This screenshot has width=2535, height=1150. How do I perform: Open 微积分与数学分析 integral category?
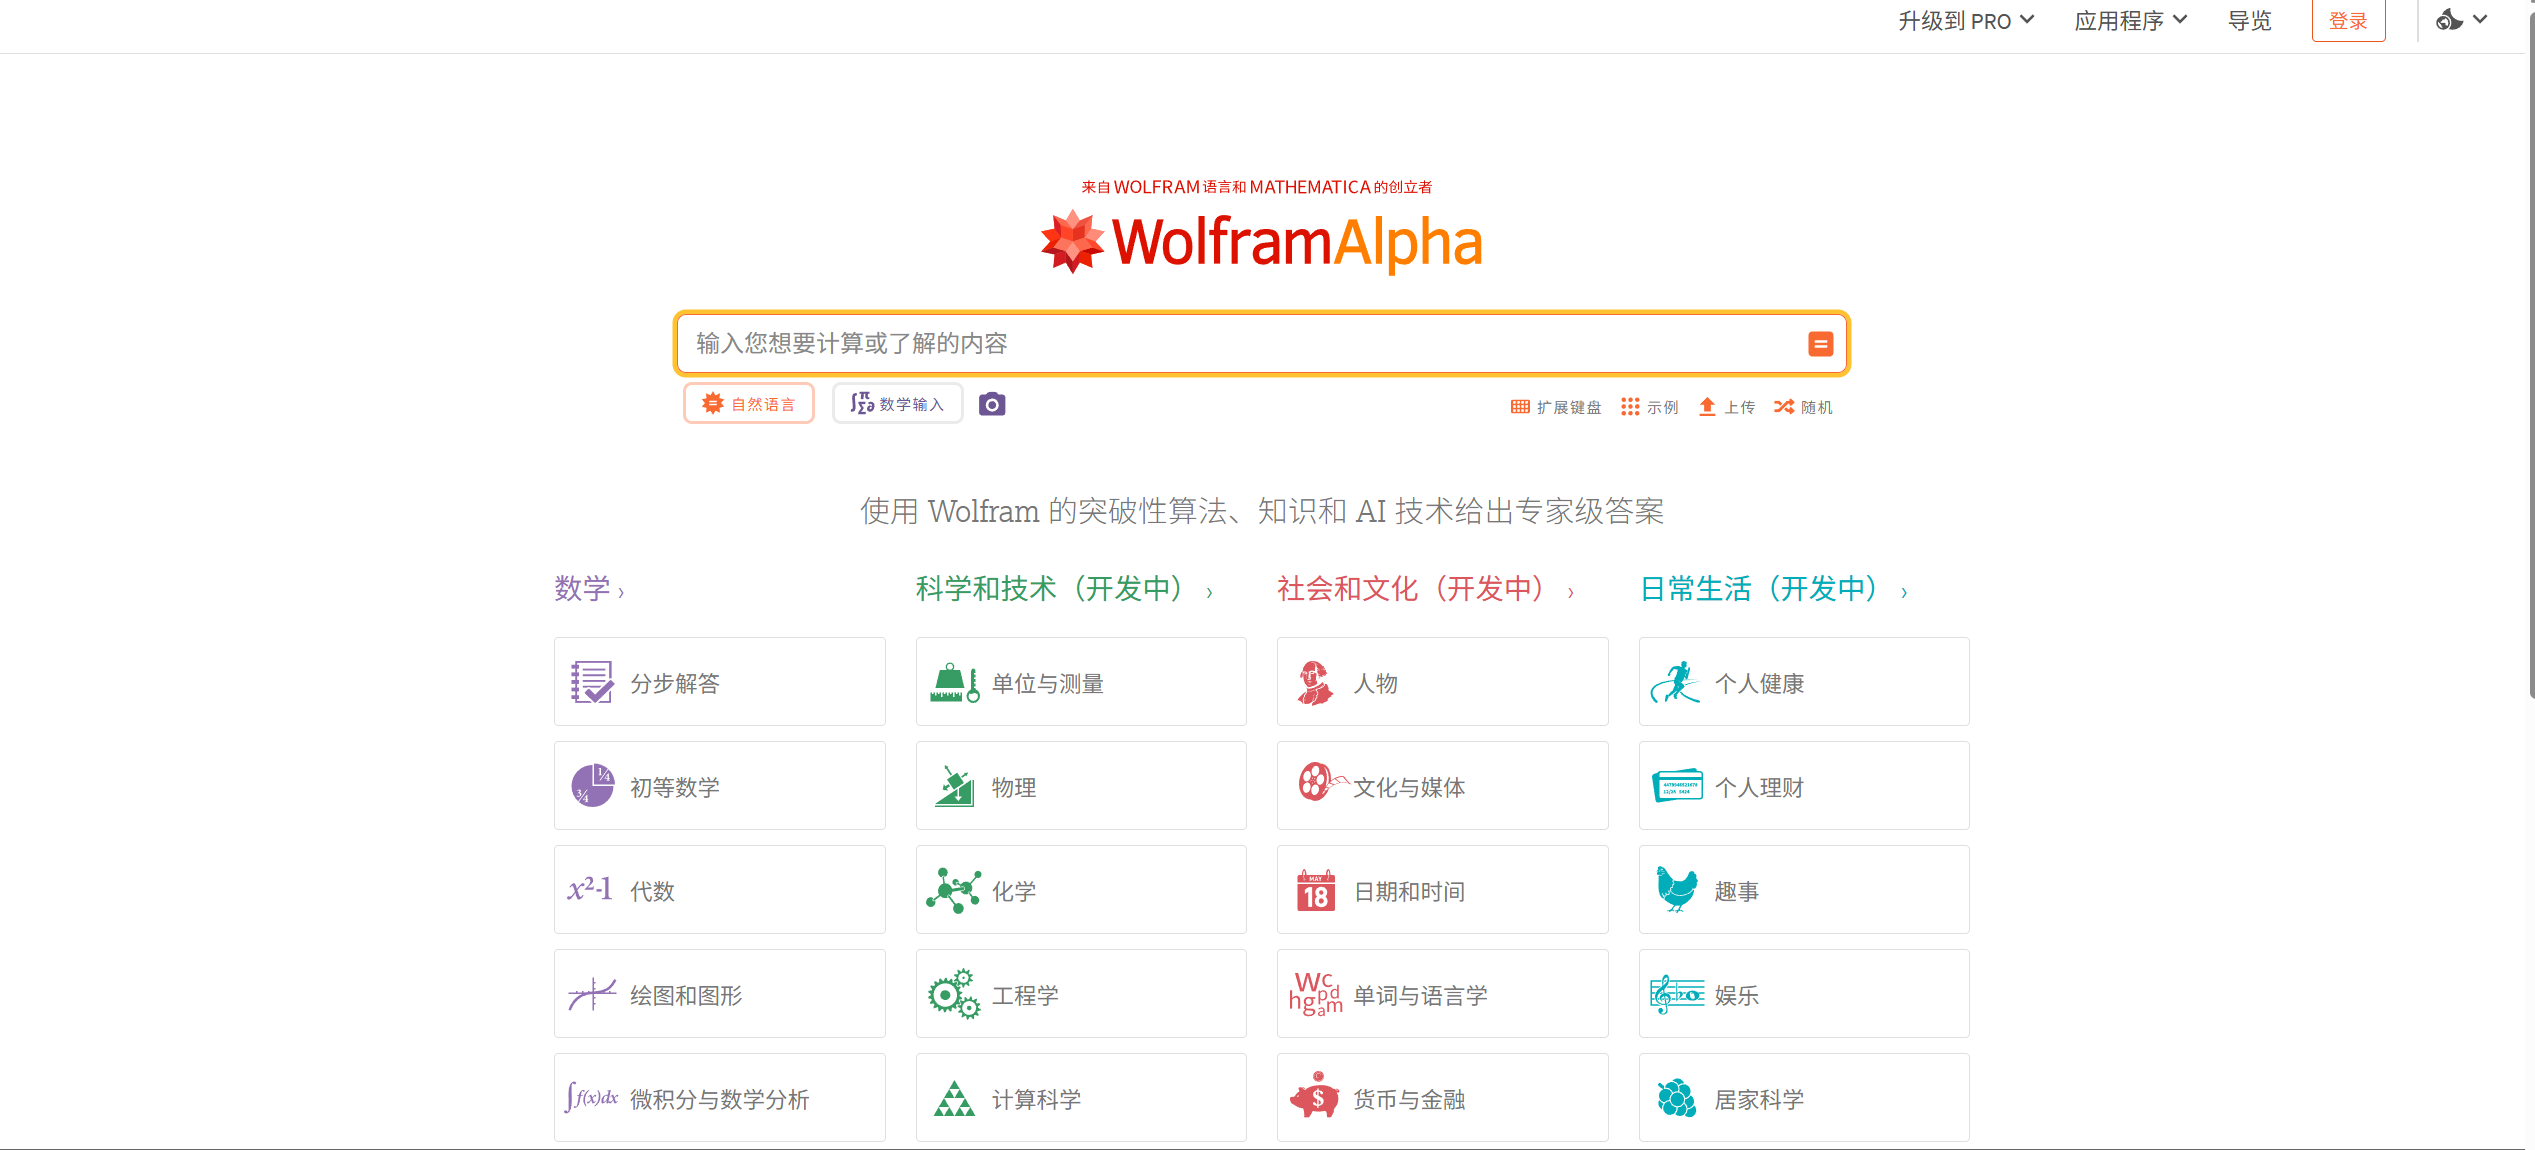[x=720, y=1098]
